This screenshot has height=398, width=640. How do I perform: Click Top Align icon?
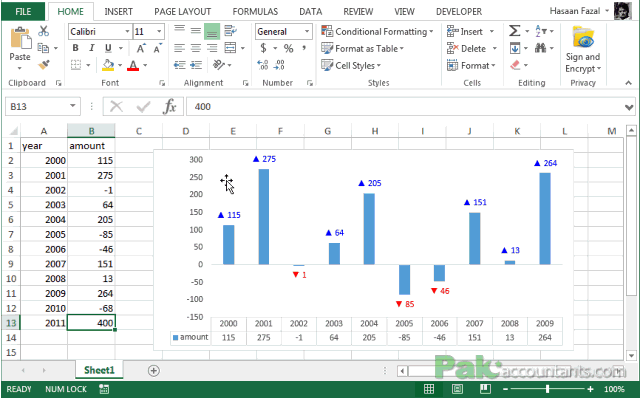pos(179,30)
